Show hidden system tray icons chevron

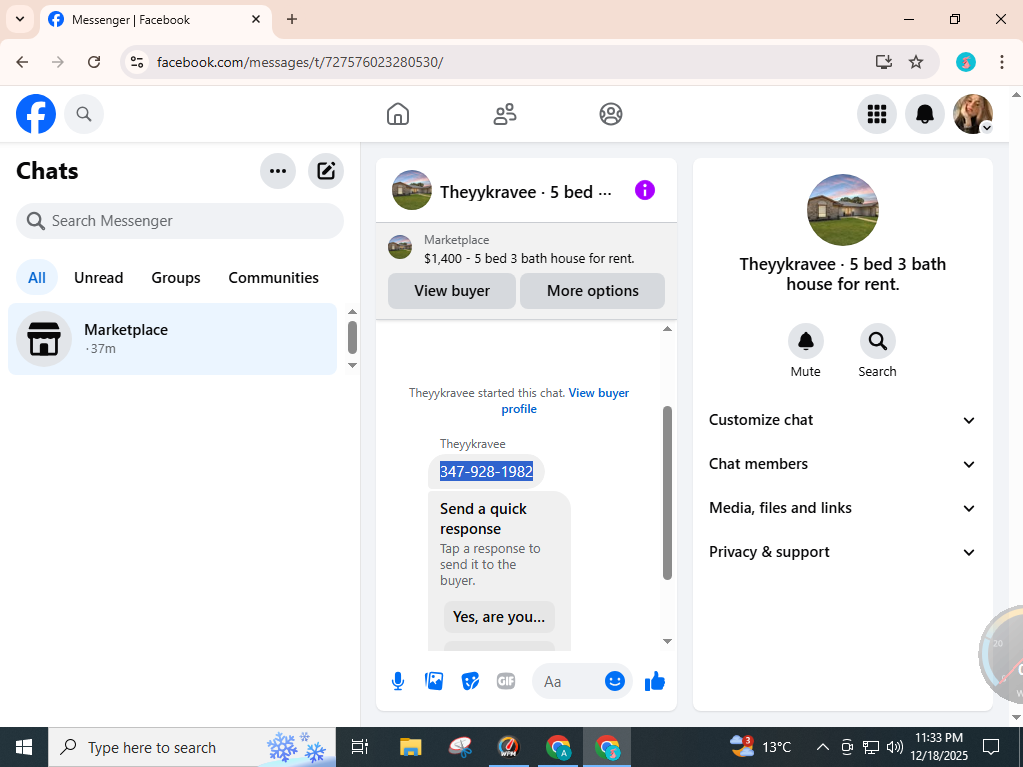pos(823,747)
